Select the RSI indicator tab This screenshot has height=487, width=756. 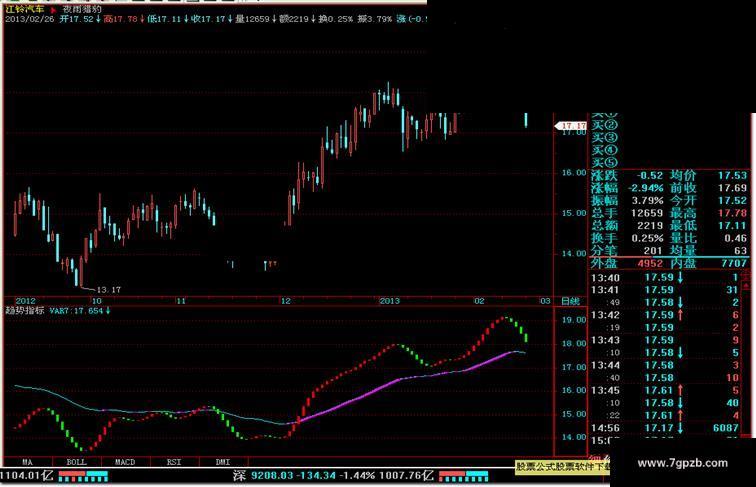[174, 462]
